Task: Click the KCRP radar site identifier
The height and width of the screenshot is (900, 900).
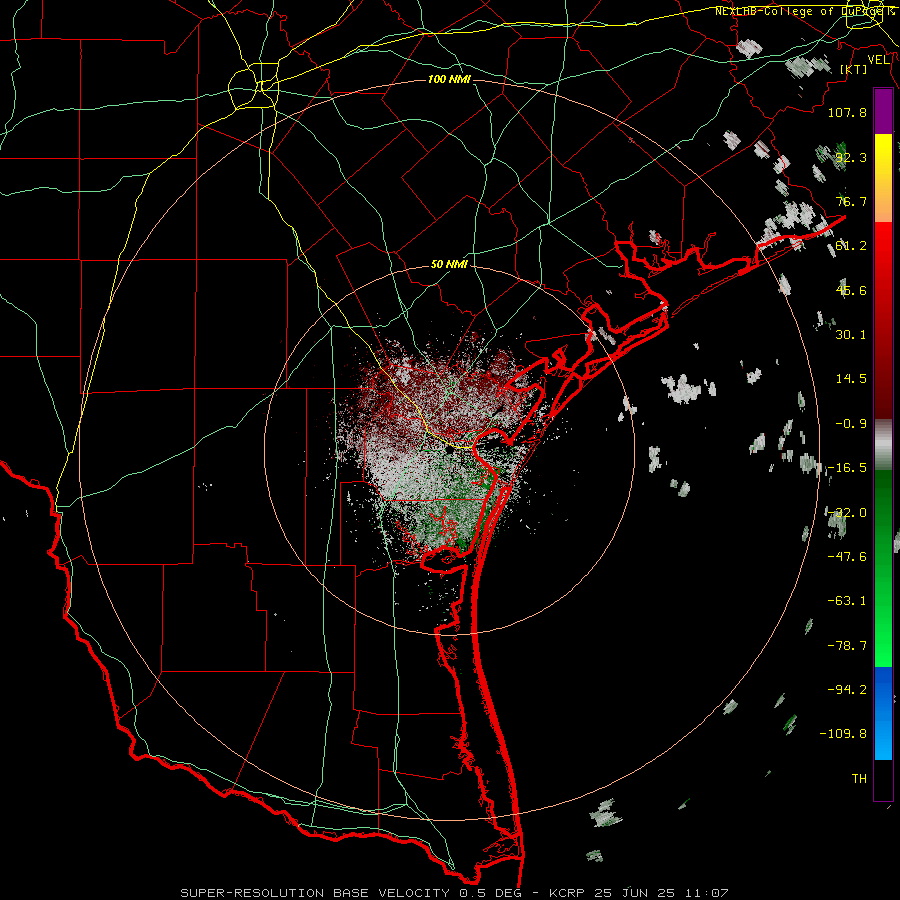Action: coord(568,893)
